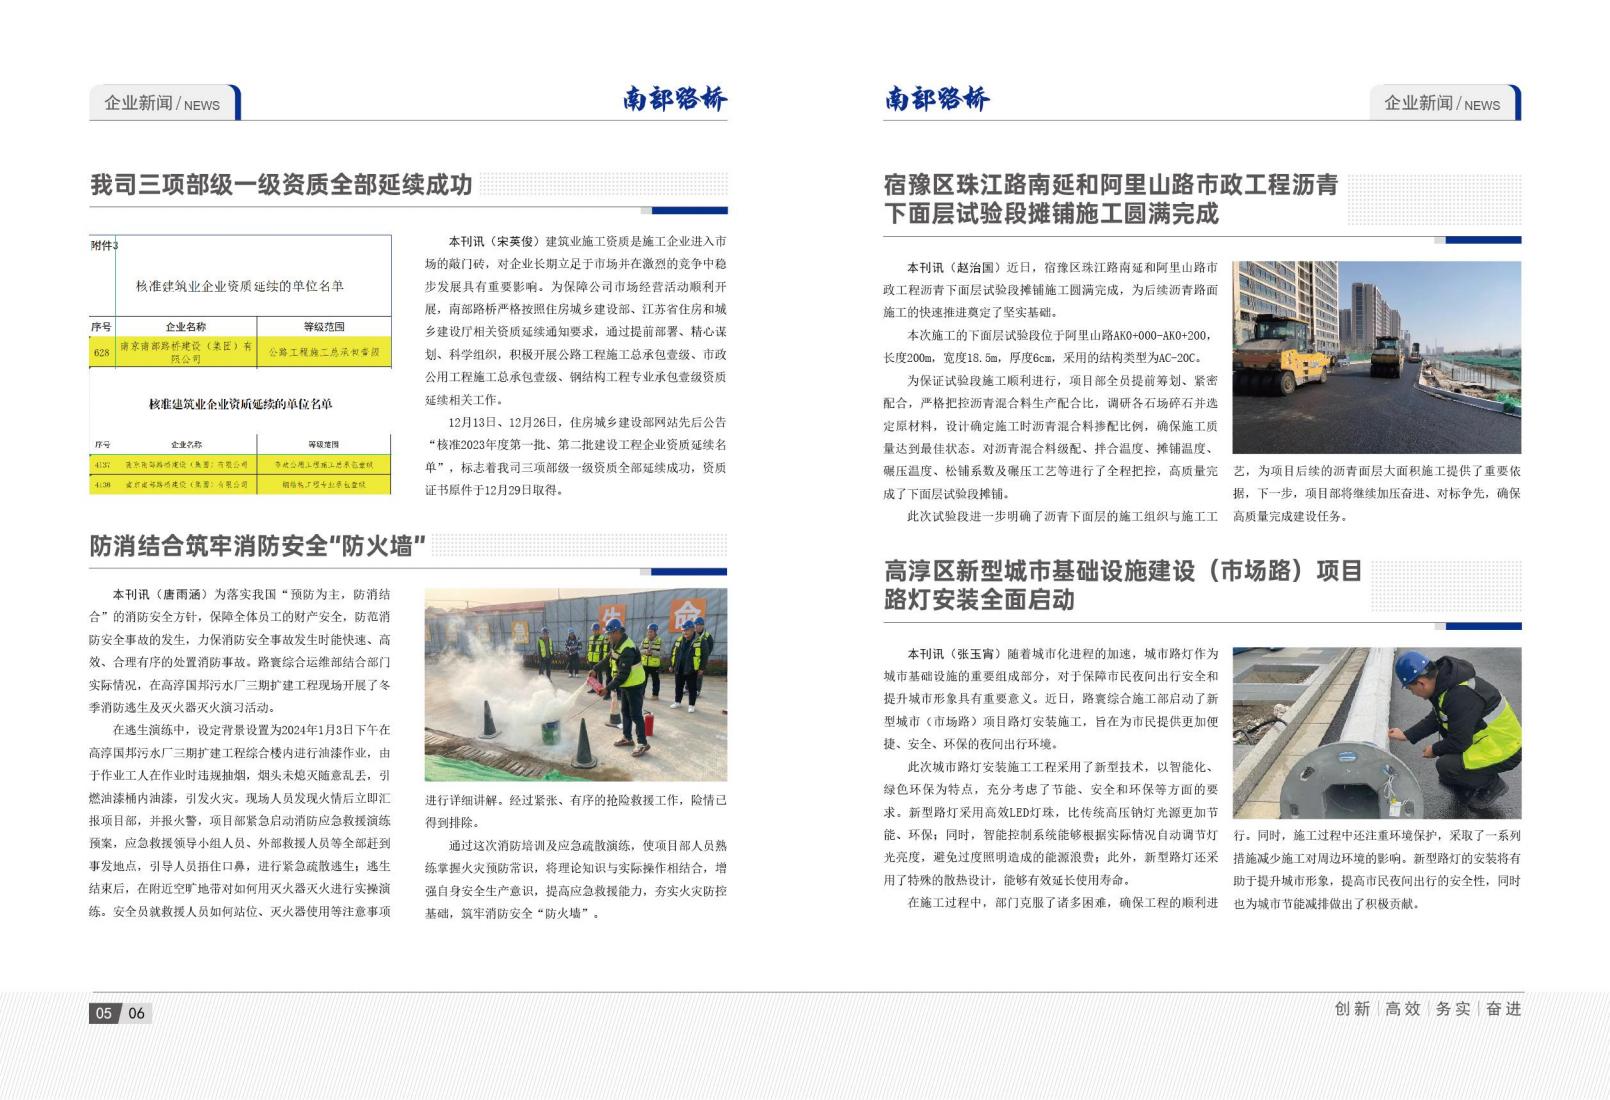Click byline 本刊讯（唐雨涵）
This screenshot has width=1610, height=1100.
coord(160,595)
